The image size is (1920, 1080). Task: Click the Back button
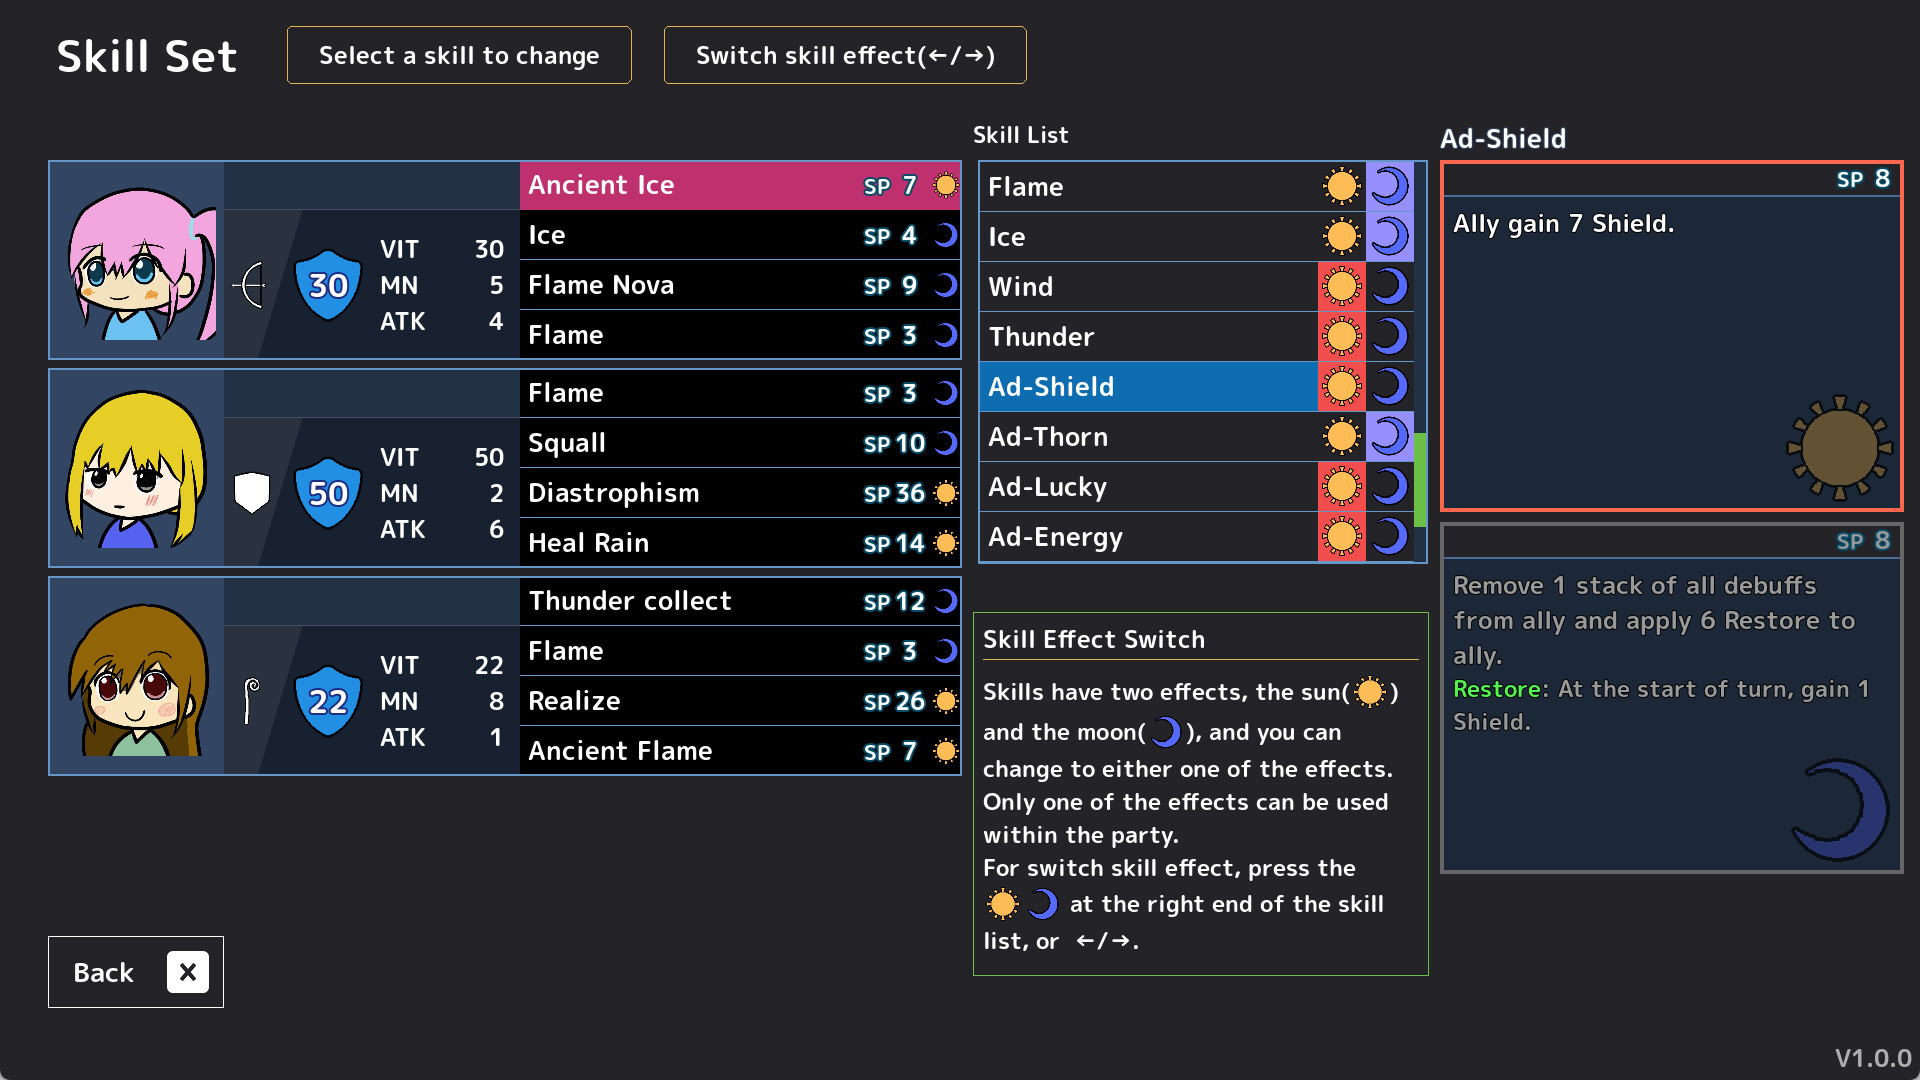click(x=135, y=971)
